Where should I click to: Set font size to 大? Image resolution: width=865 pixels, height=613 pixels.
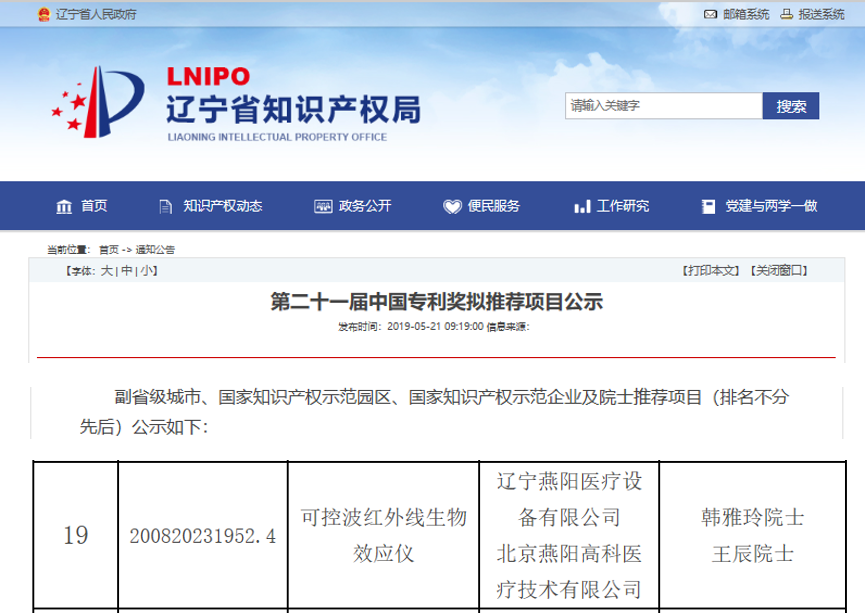(x=107, y=270)
